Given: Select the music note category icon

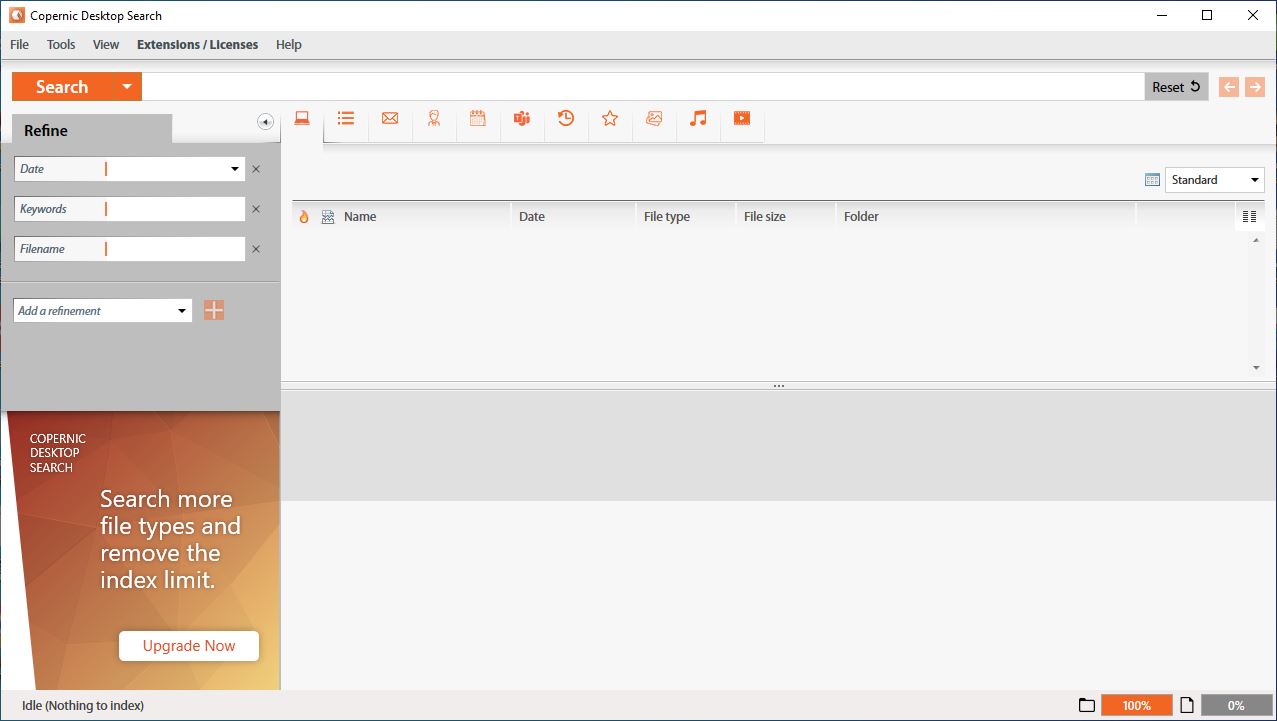Looking at the screenshot, I should [x=698, y=118].
